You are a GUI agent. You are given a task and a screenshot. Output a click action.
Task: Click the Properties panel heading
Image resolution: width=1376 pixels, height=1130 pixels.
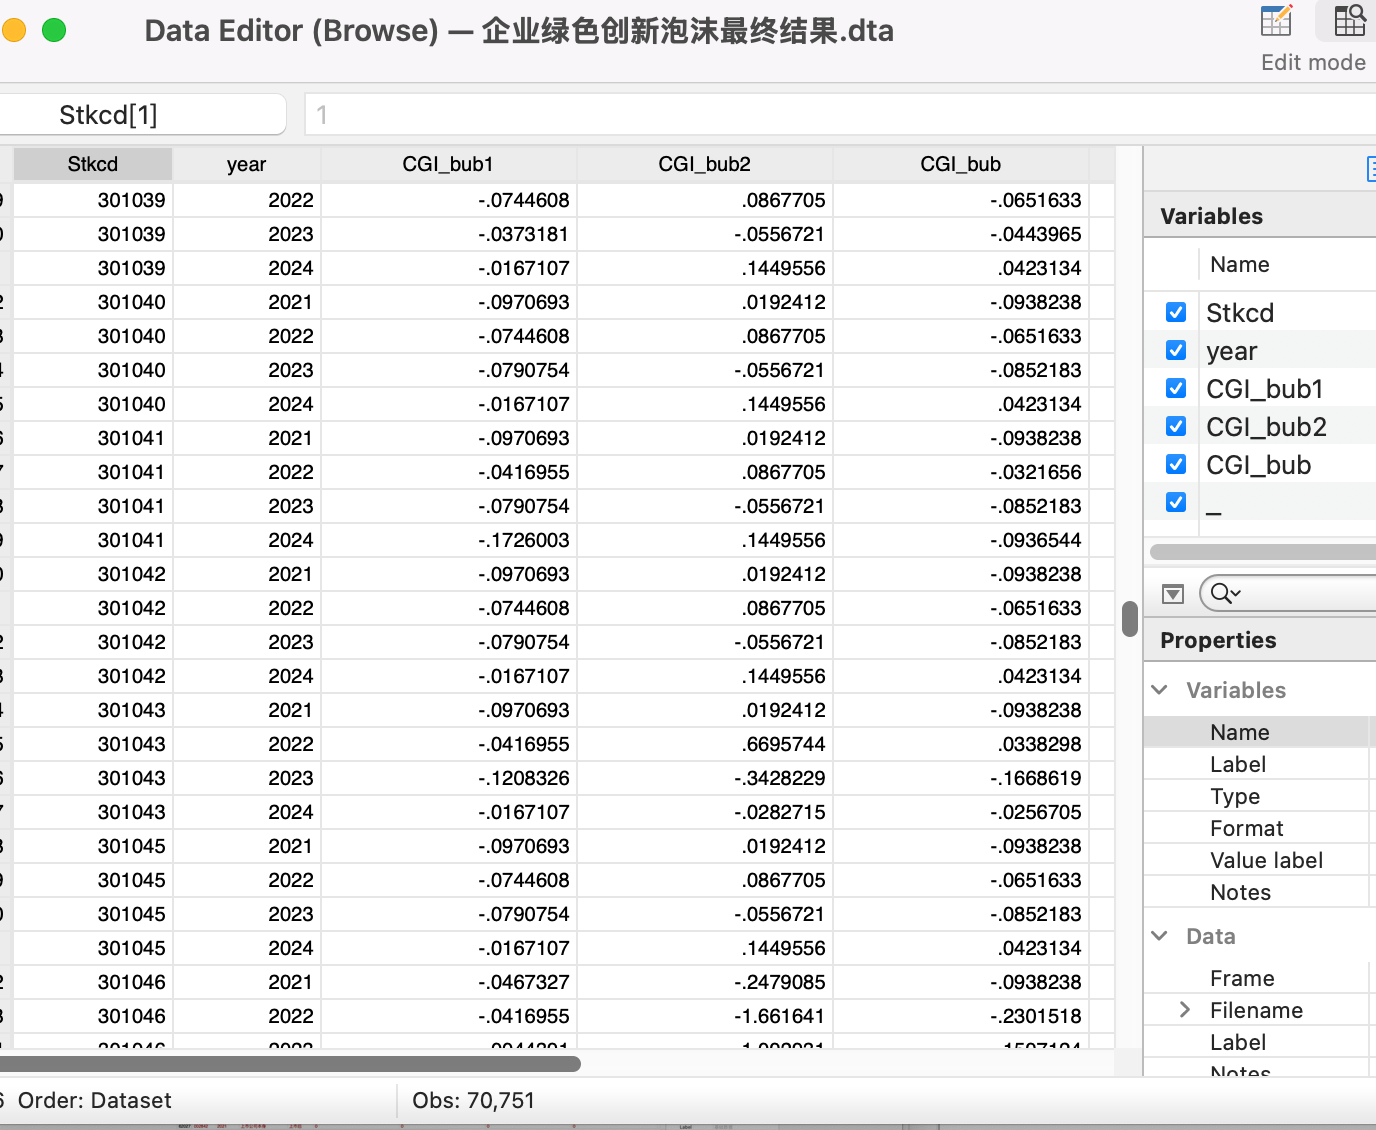click(x=1218, y=640)
